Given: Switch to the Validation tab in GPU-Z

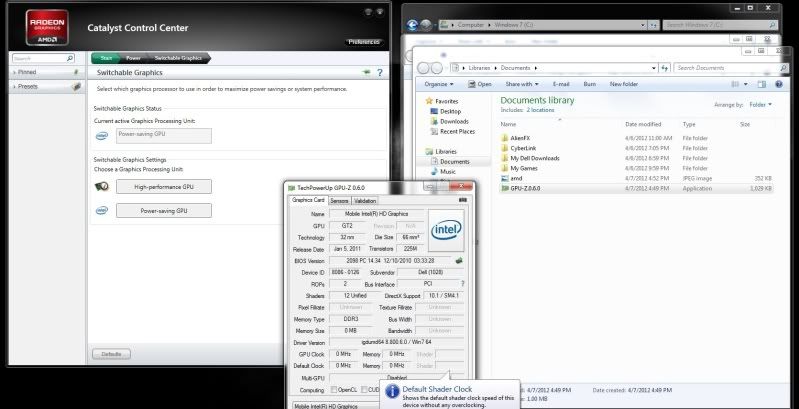Looking at the screenshot, I should [365, 201].
